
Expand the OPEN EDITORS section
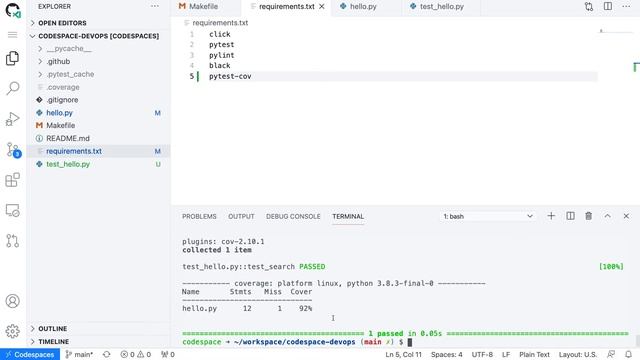tap(99, 23)
